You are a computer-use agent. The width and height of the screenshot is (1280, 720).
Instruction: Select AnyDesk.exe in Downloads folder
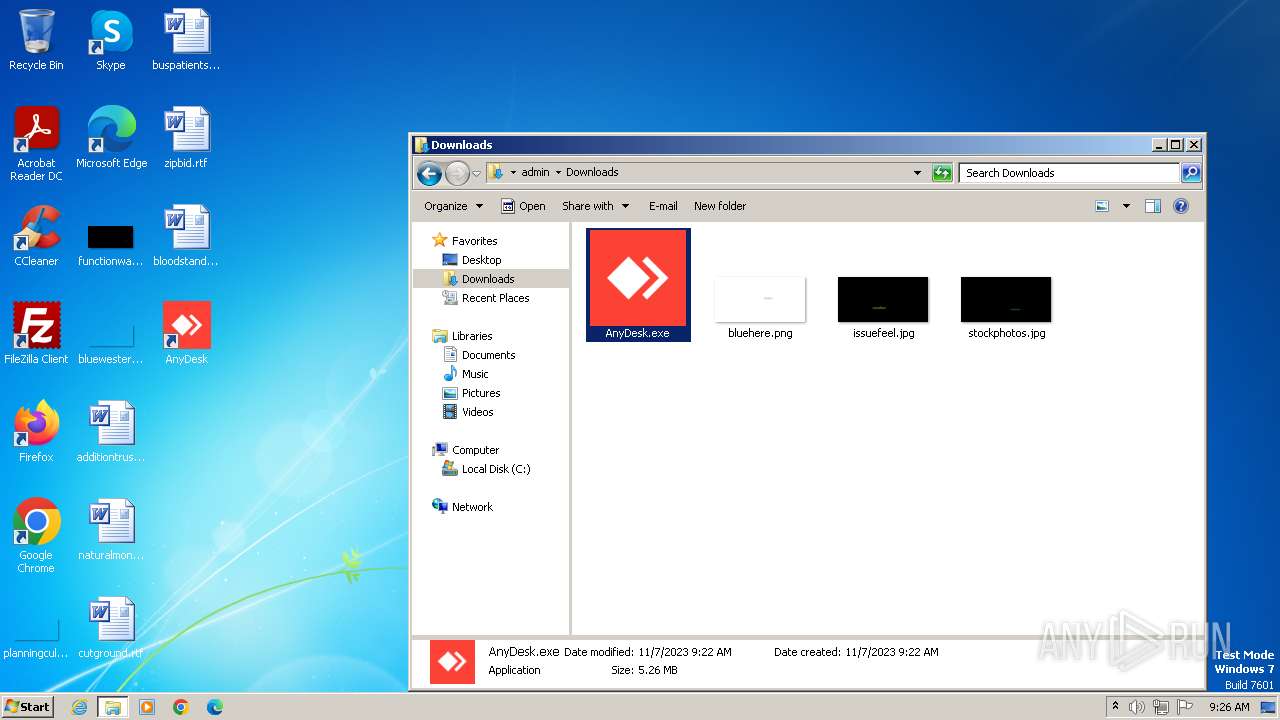point(638,285)
